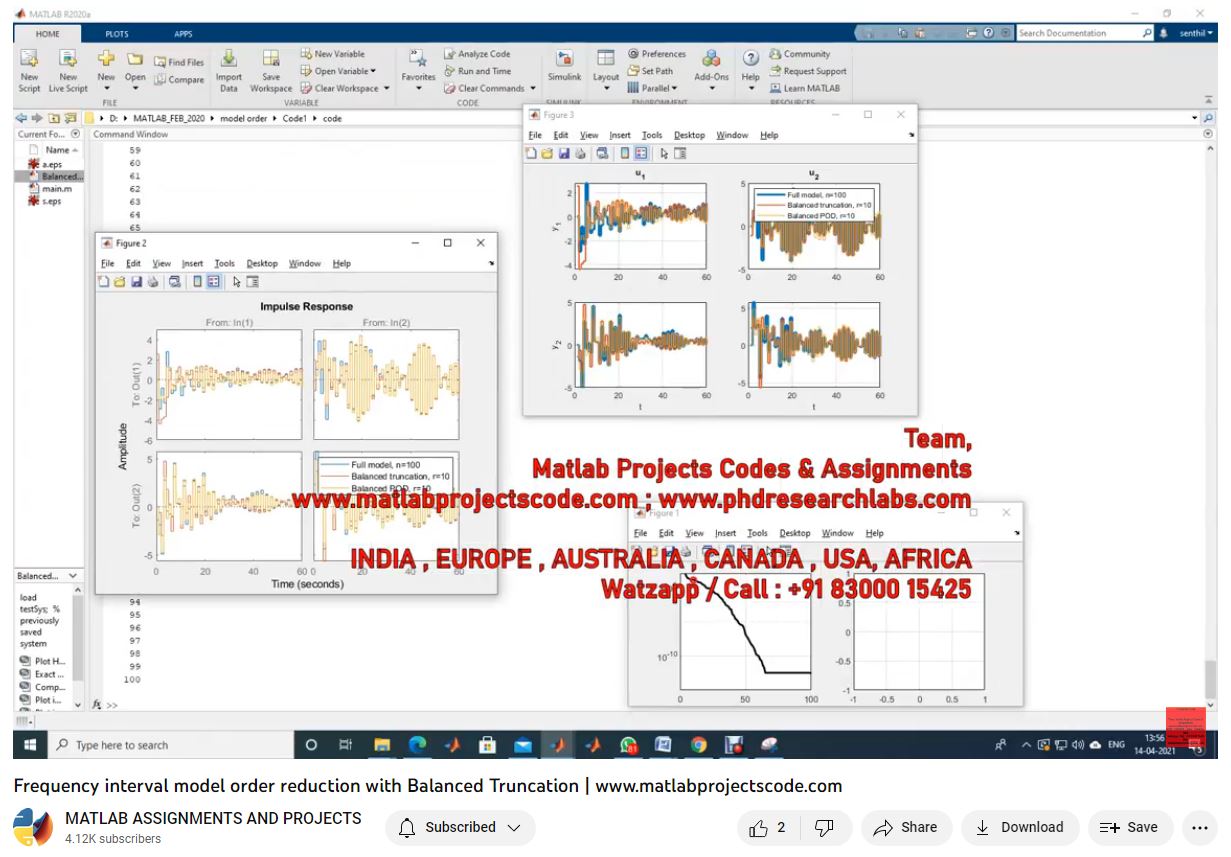The image size is (1231, 857).
Task: Click the Edit Plot arrow in Figure 2 toolbar
Action: 236,282
